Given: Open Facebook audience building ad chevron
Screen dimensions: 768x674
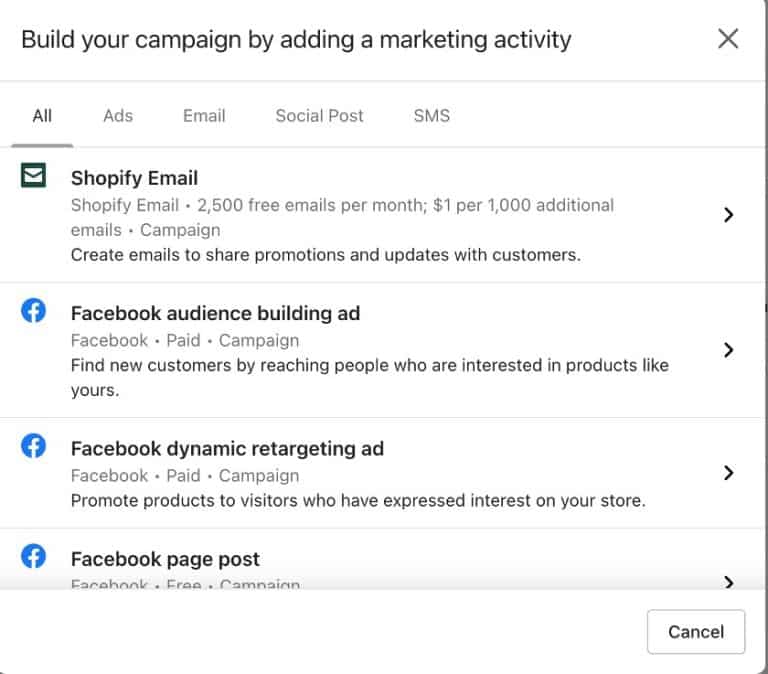Looking at the screenshot, I should click(729, 350).
